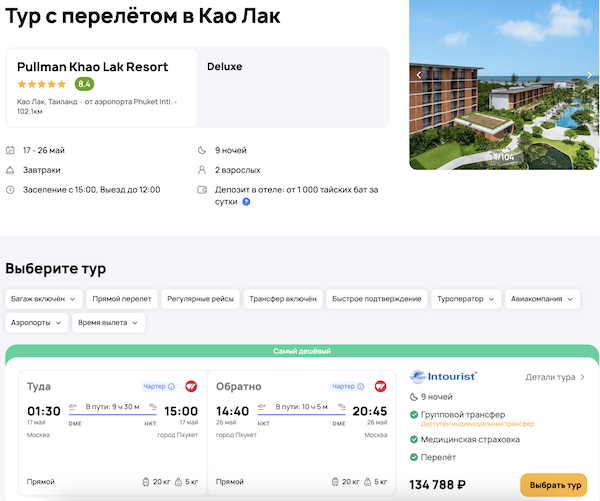Image resolution: width=600 pixels, height=501 pixels.
Task: Open the Аэропорты filter dropdown
Action: click(36, 322)
